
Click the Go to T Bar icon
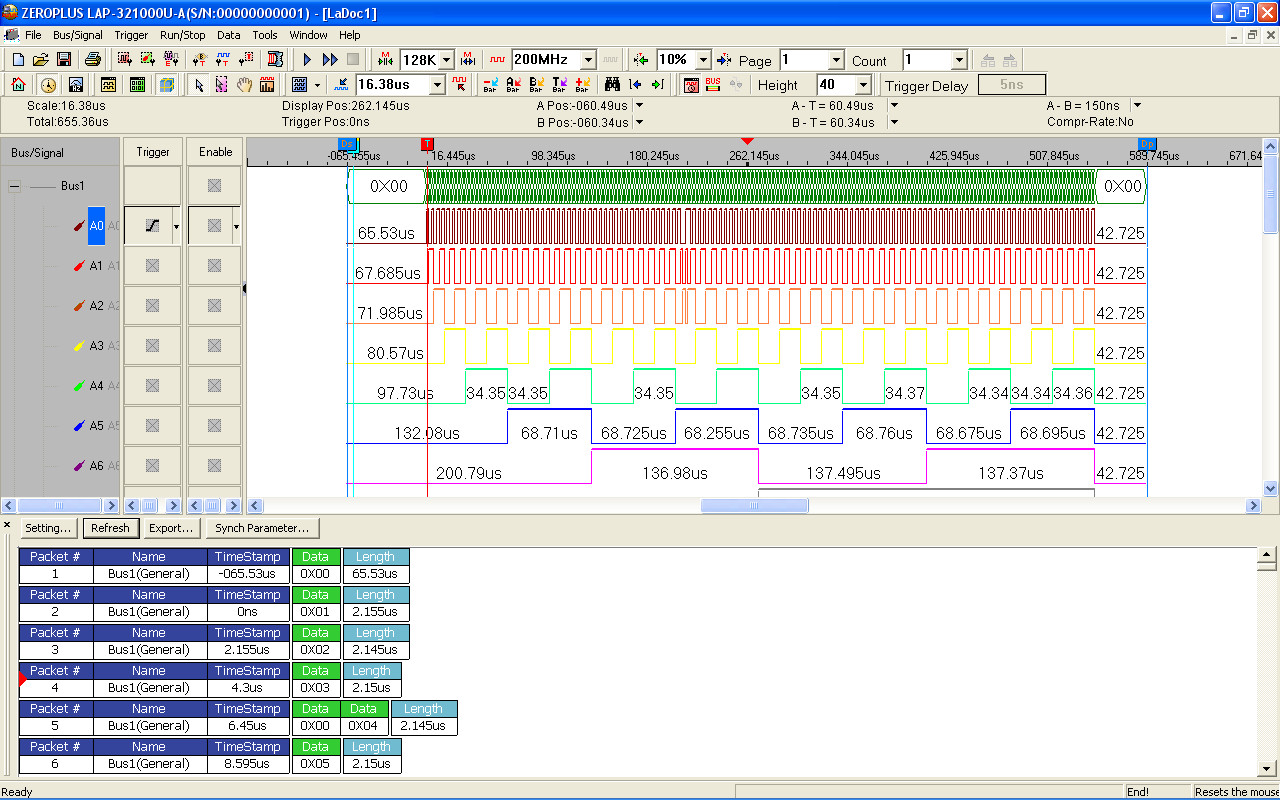[x=559, y=85]
